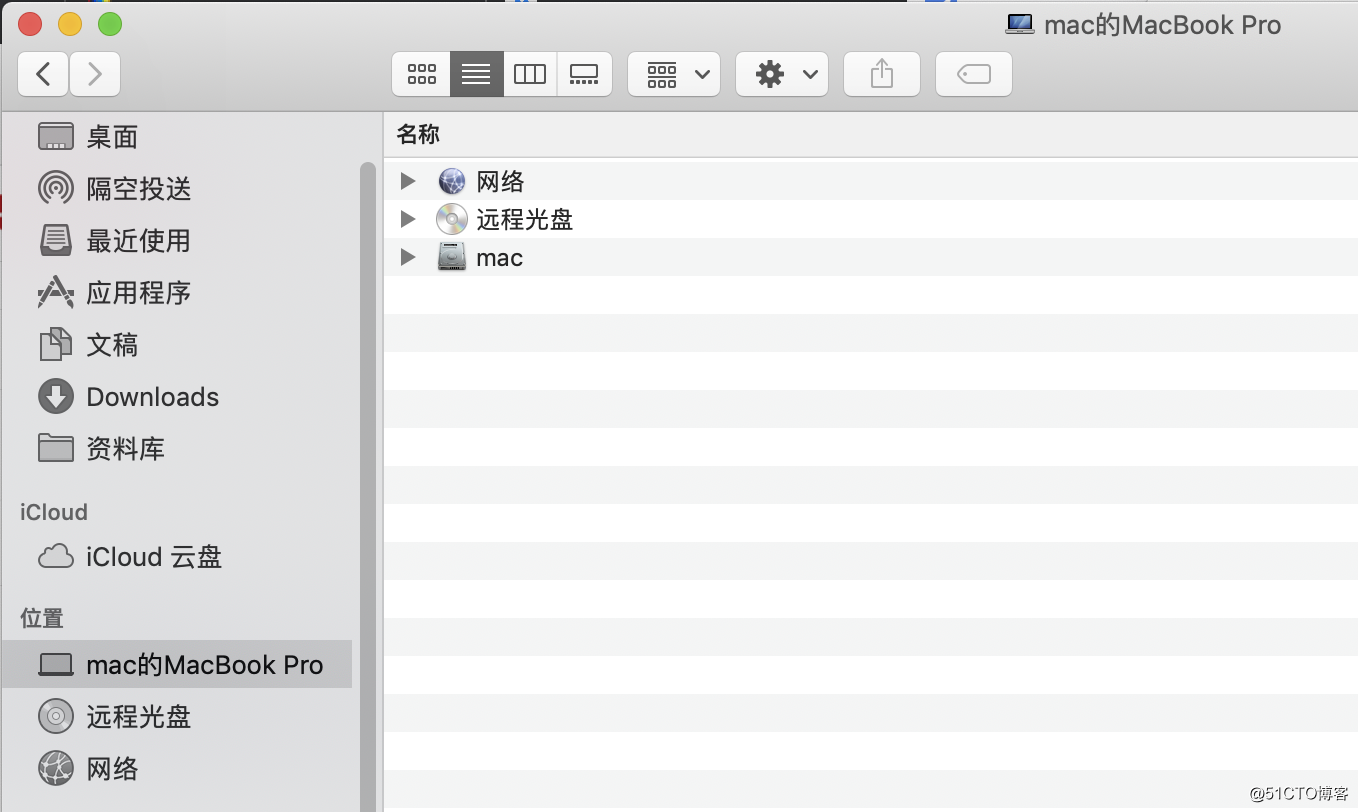Screen dimensions: 1358x812
Task: Go back with the left chevron button
Action: tap(44, 74)
